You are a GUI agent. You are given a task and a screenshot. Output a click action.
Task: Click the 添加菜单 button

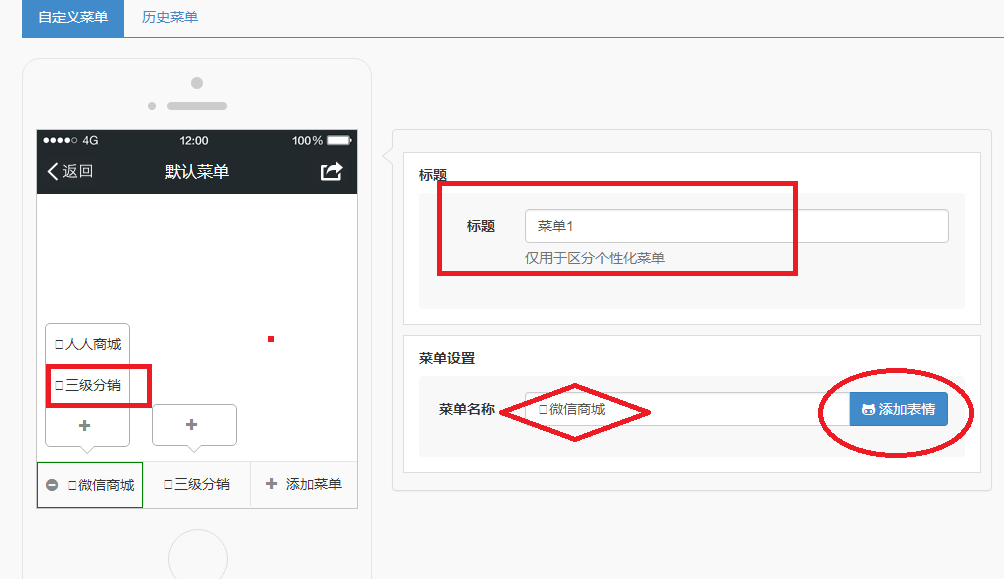click(304, 484)
